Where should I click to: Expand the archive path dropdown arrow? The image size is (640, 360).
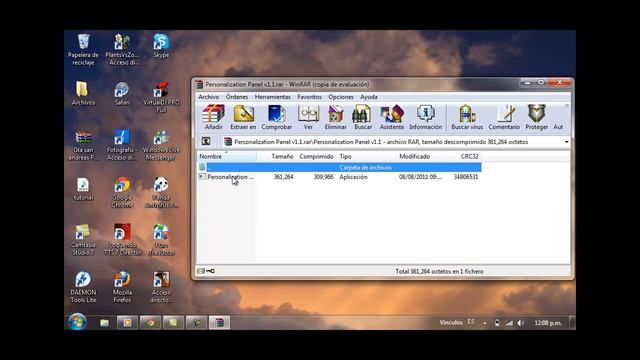(x=567, y=142)
